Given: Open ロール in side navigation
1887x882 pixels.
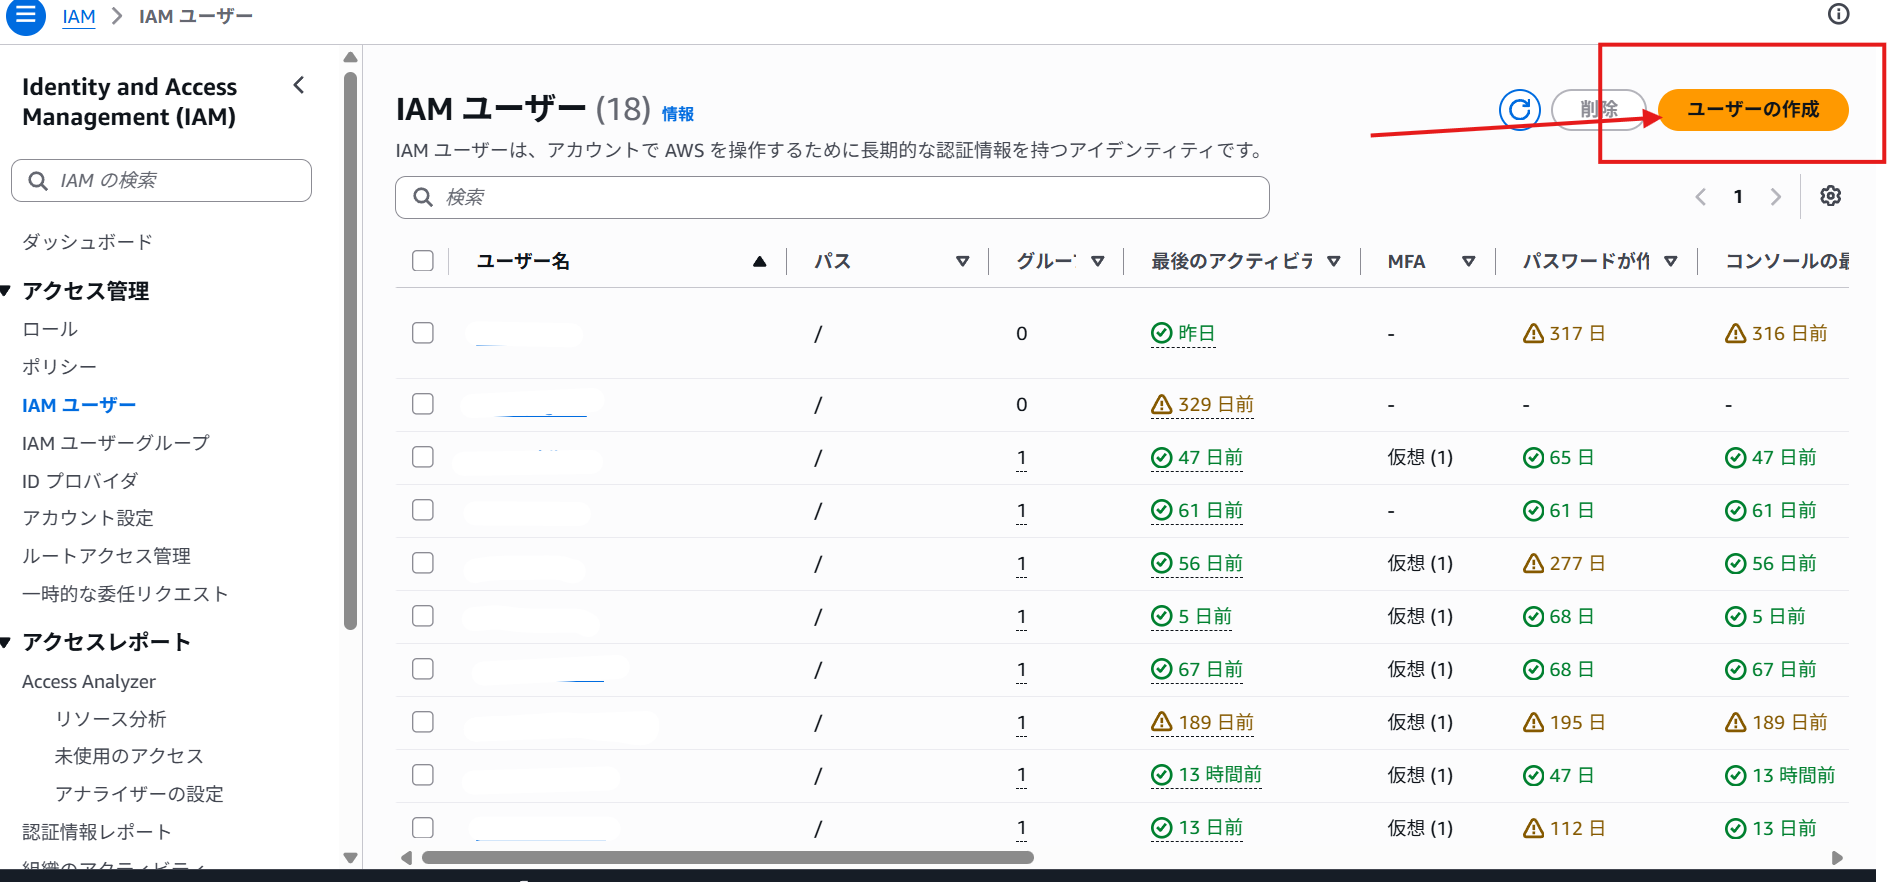Looking at the screenshot, I should 50,329.
